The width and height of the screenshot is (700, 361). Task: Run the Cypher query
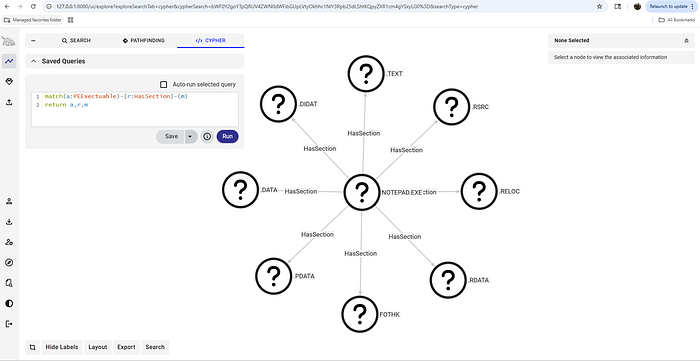[228, 137]
